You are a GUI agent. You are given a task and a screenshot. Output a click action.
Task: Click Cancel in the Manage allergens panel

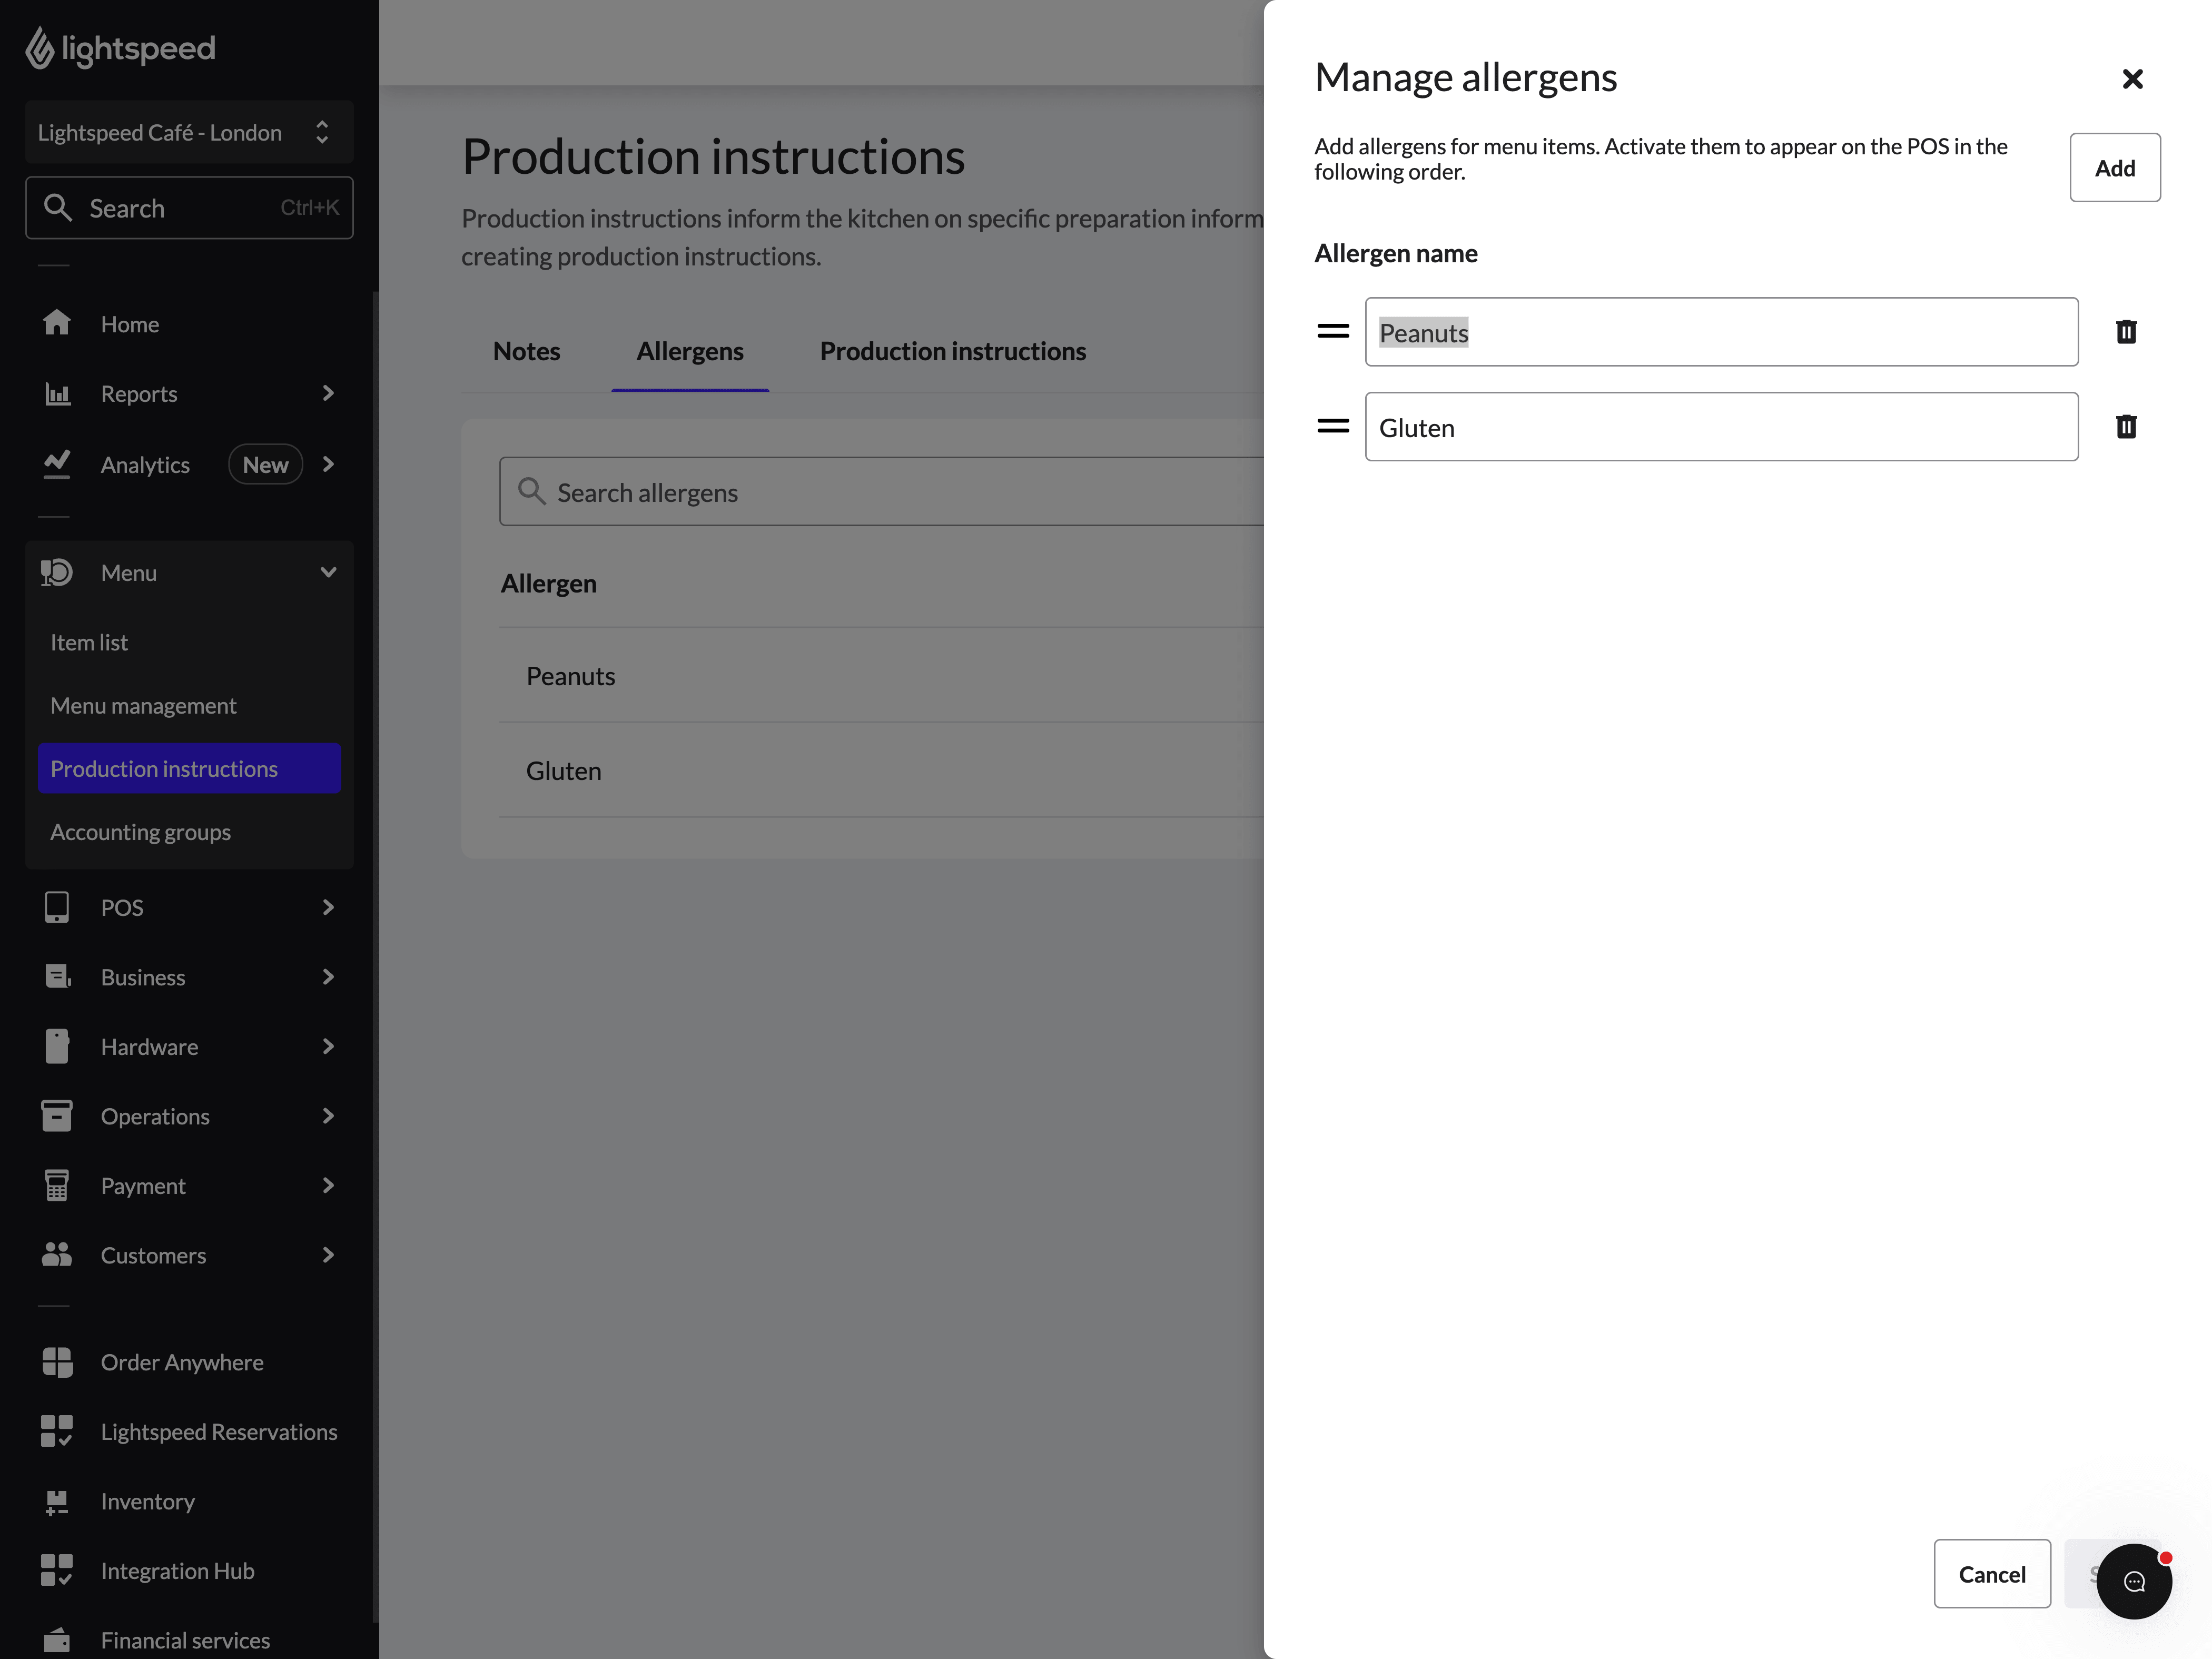[1992, 1573]
